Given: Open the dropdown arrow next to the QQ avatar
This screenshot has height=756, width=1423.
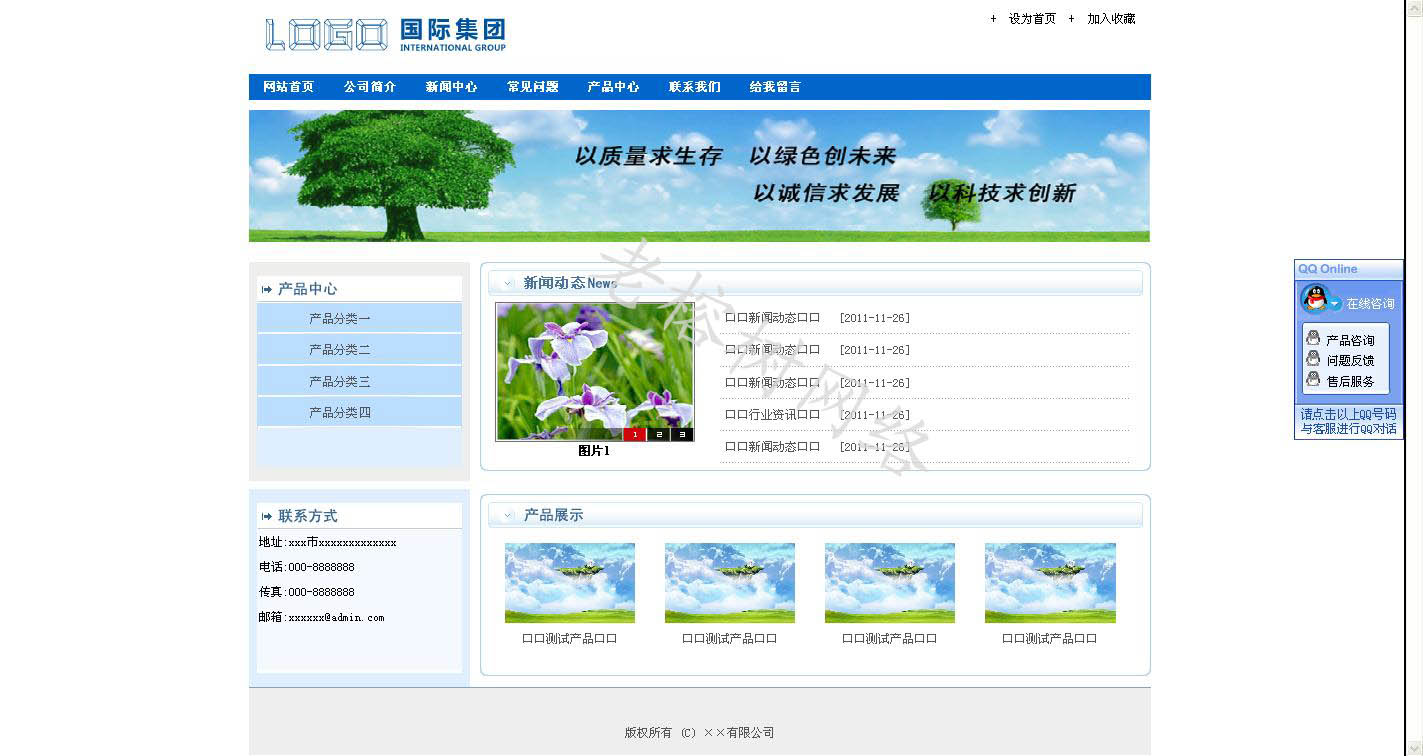Looking at the screenshot, I should 1335,304.
